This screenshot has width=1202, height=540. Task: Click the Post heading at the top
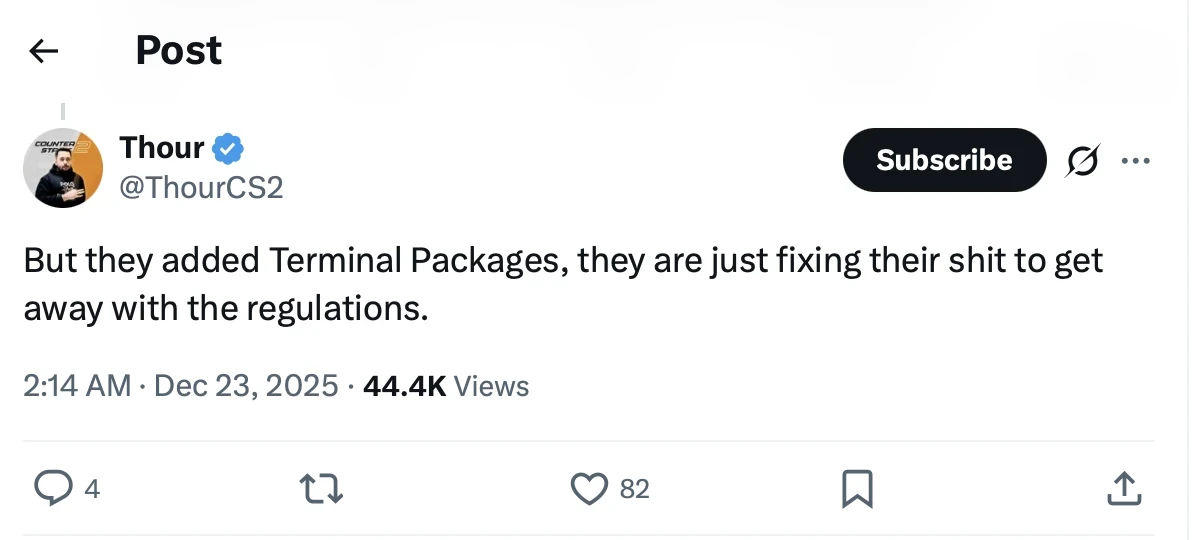coord(179,51)
